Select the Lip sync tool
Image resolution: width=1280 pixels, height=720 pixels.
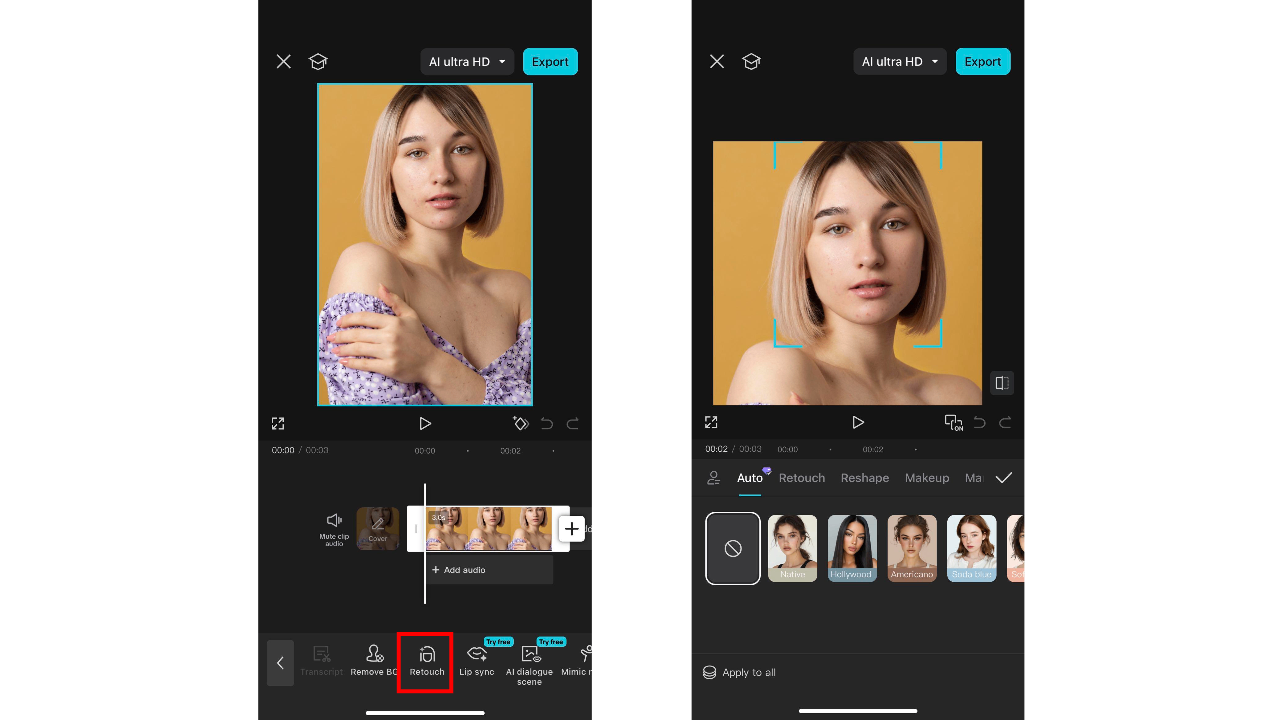478,660
